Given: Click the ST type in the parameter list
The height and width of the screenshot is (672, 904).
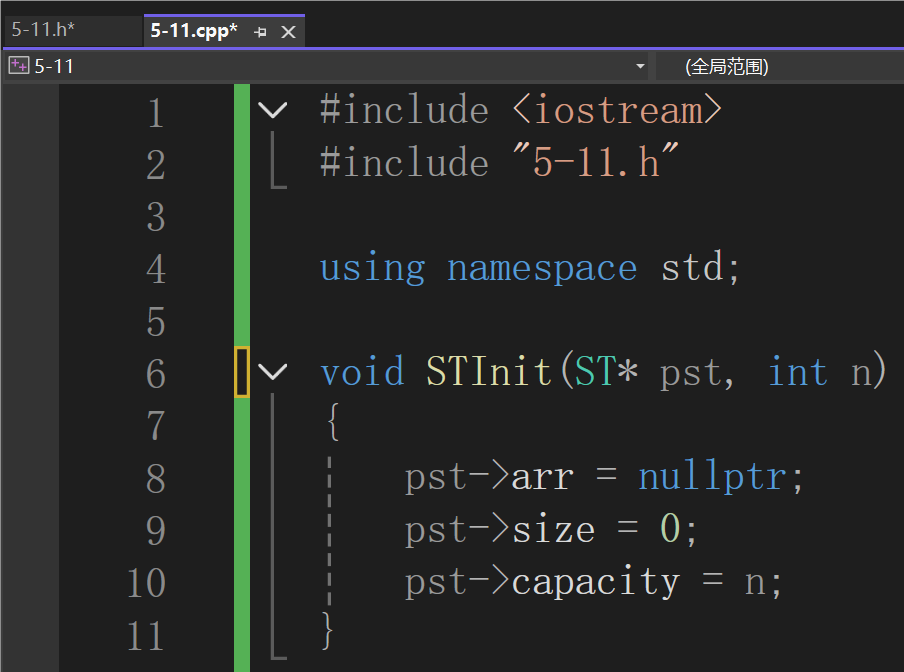Looking at the screenshot, I should pyautogui.click(x=595, y=371).
